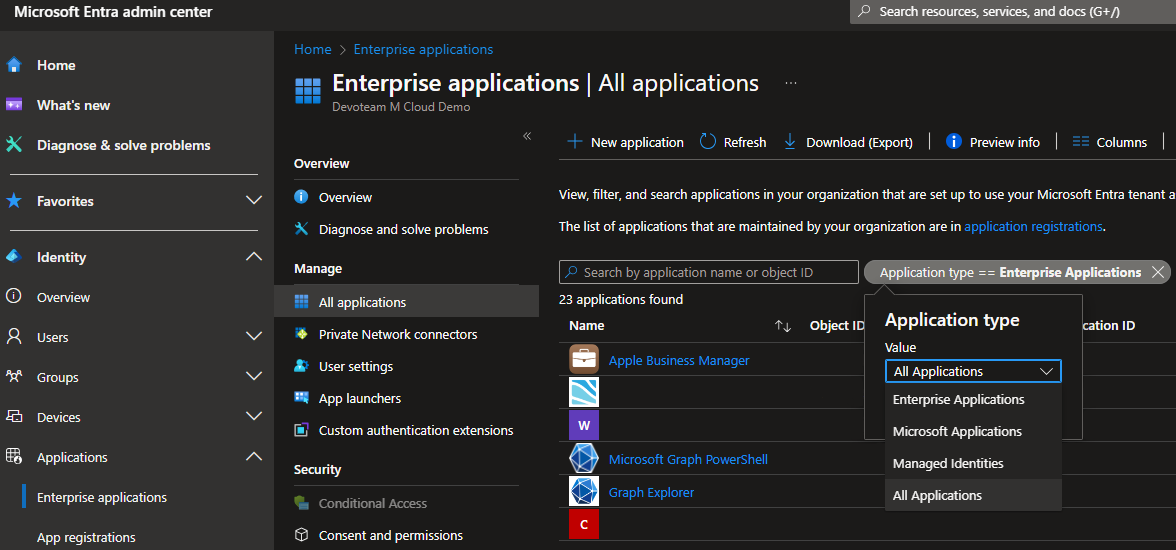Click the Consent and permissions cube icon

coord(302,535)
